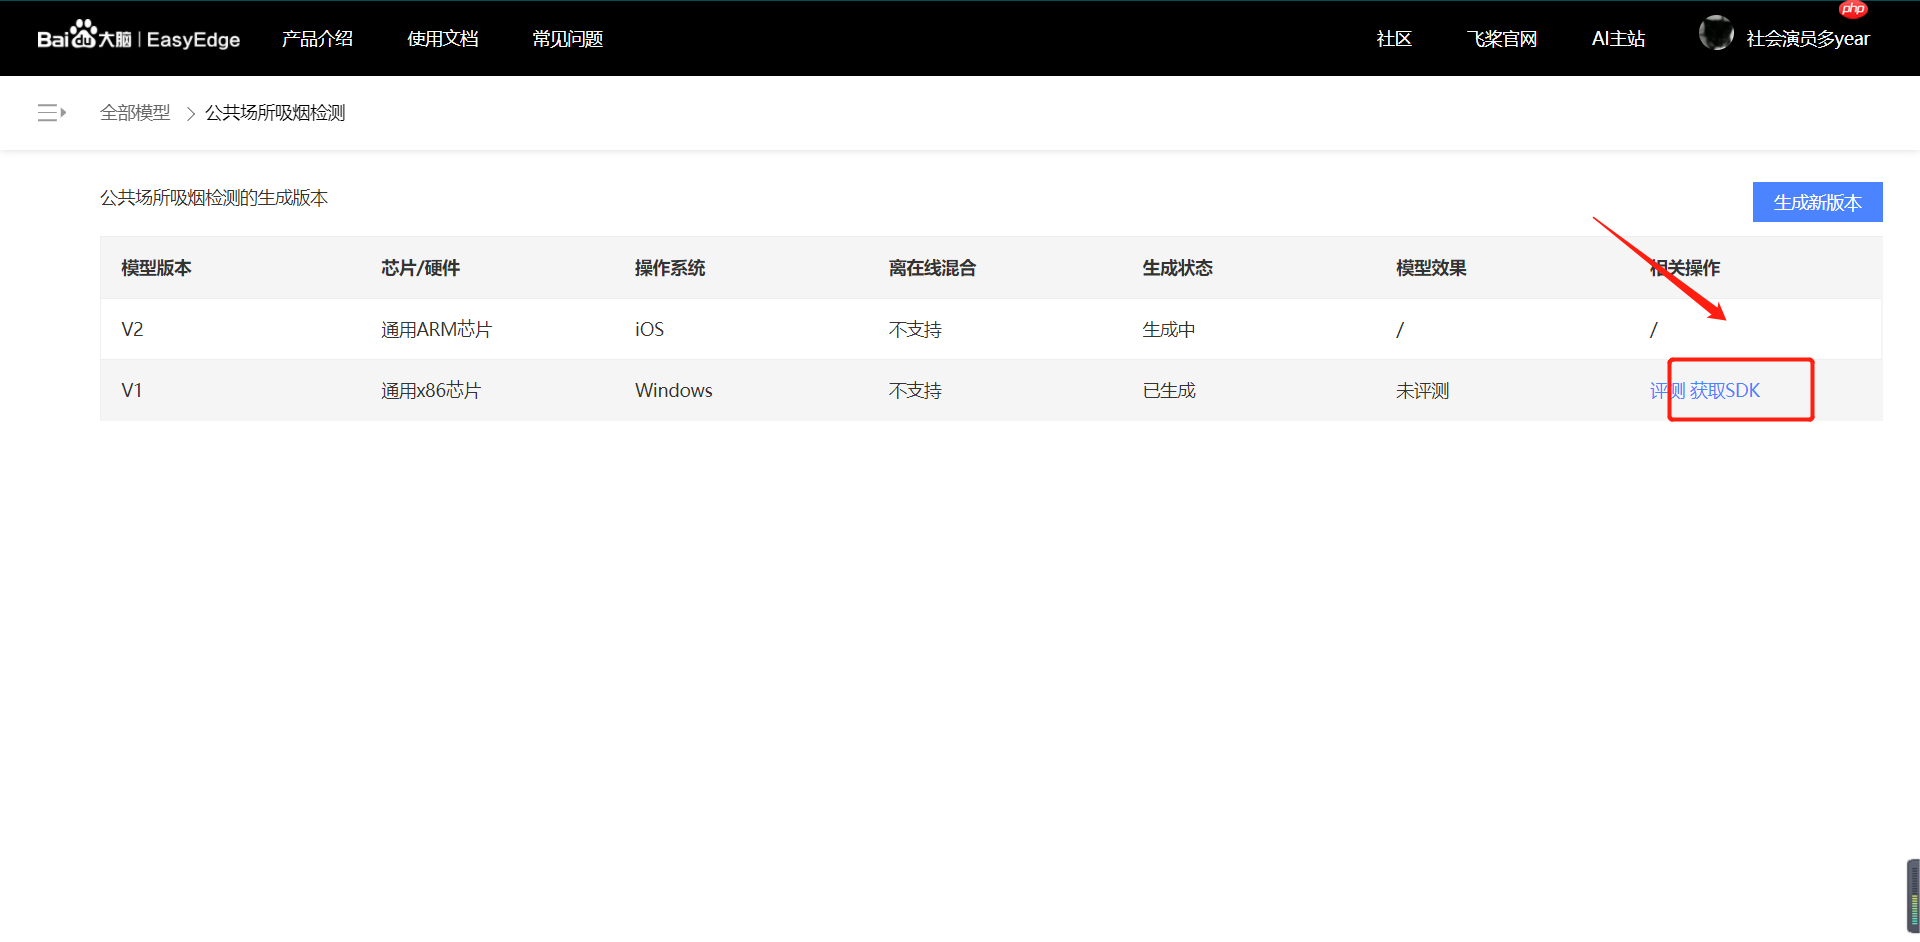Click the 公共场所吸烟检测 breadcrumb
This screenshot has width=1920, height=942.
coord(275,113)
